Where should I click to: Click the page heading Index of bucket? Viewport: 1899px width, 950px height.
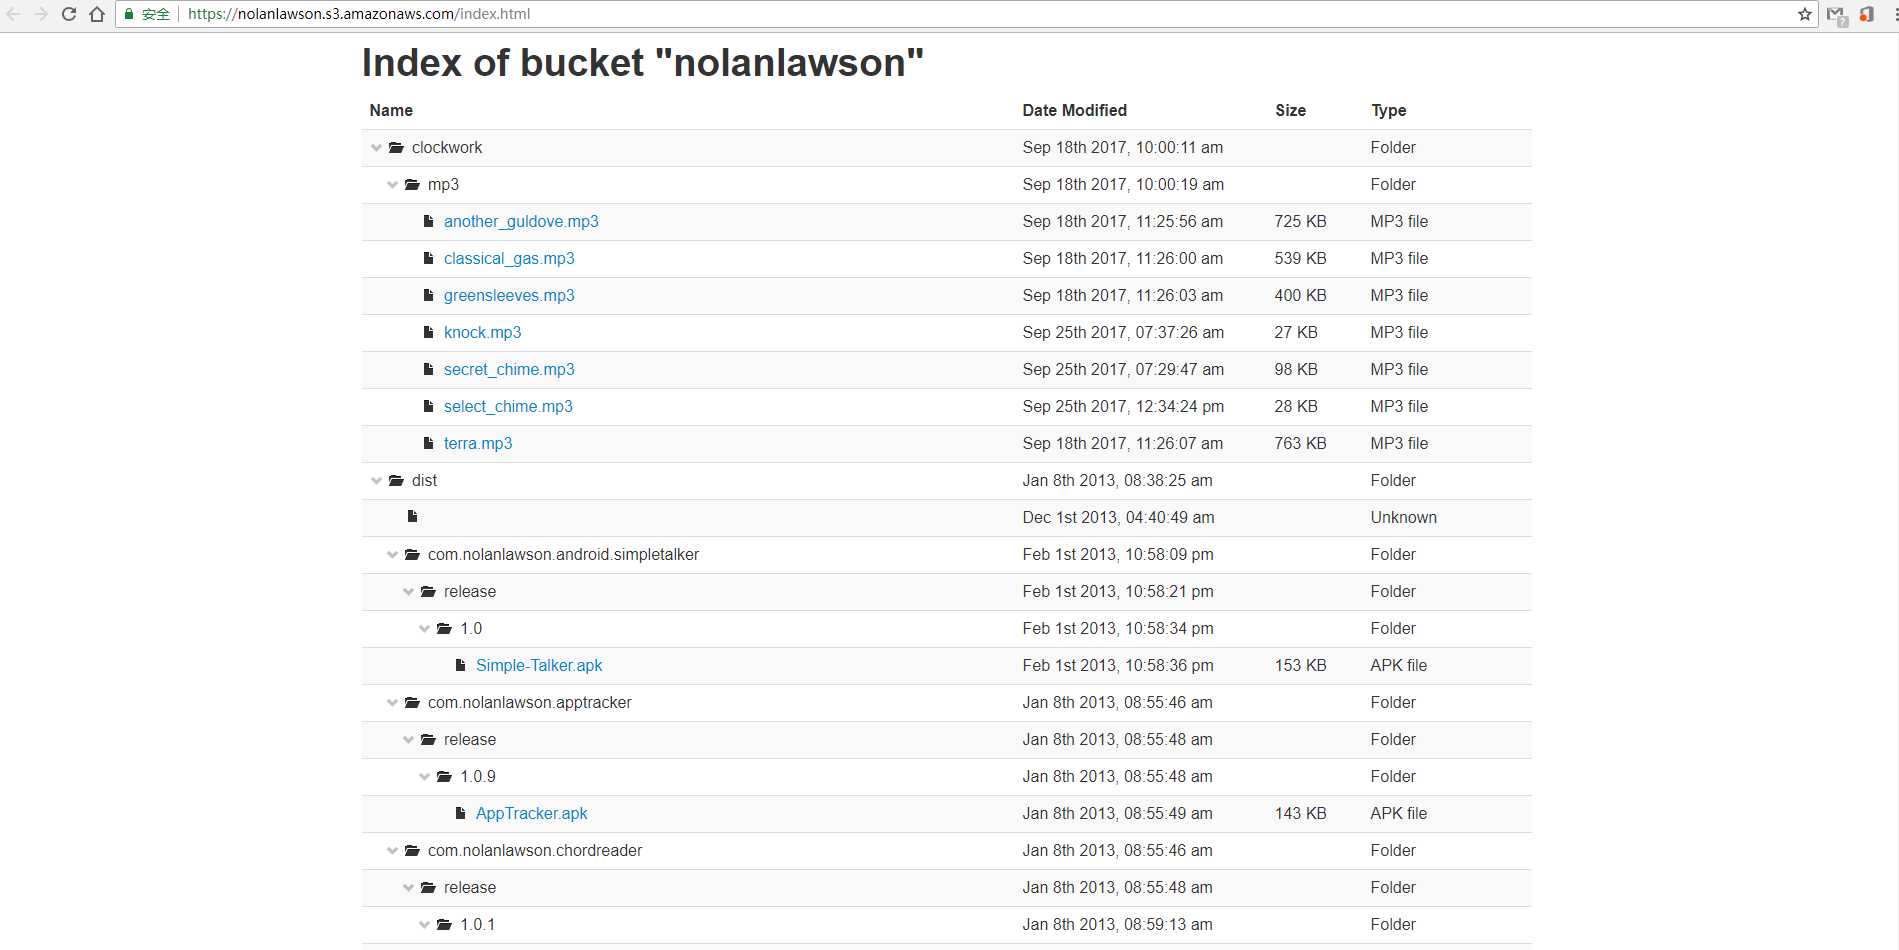643,63
